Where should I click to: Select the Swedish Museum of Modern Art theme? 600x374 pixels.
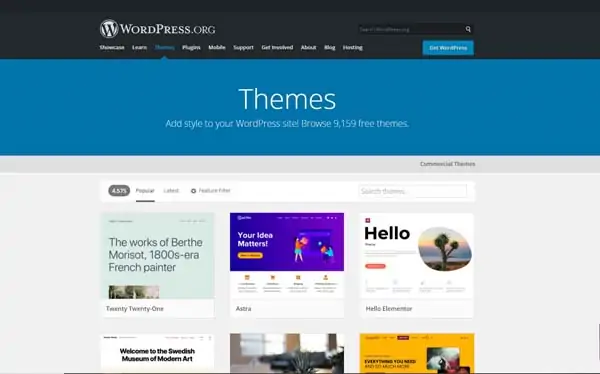[x=157, y=353]
